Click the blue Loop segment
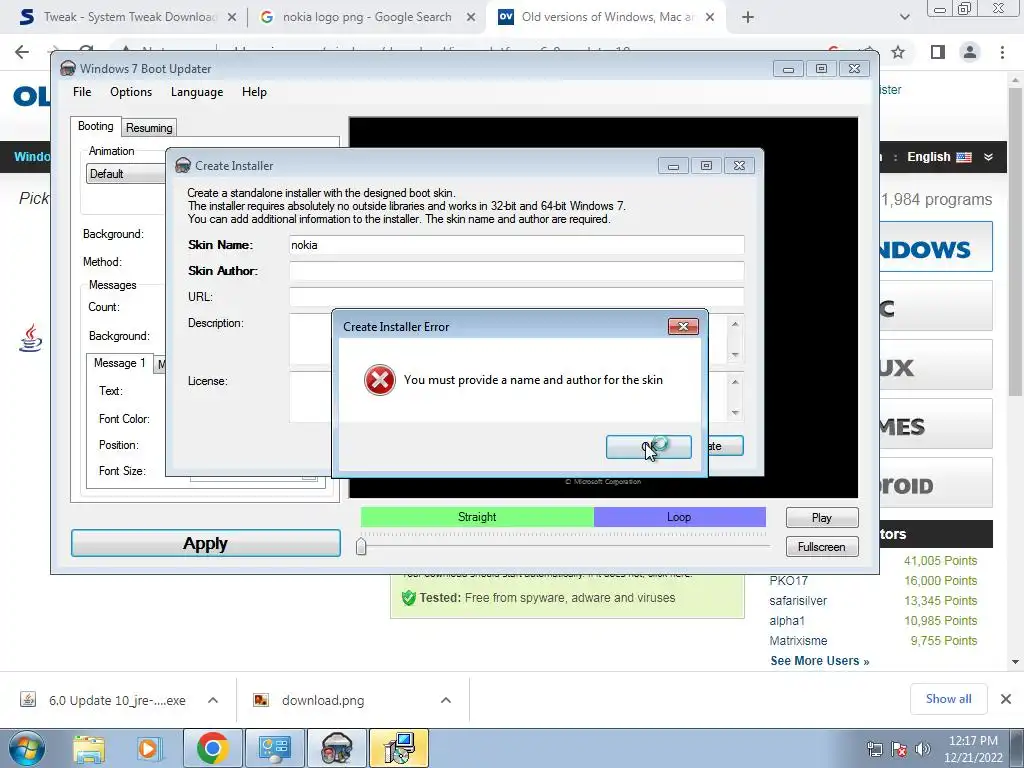This screenshot has width=1024, height=768. (x=679, y=517)
